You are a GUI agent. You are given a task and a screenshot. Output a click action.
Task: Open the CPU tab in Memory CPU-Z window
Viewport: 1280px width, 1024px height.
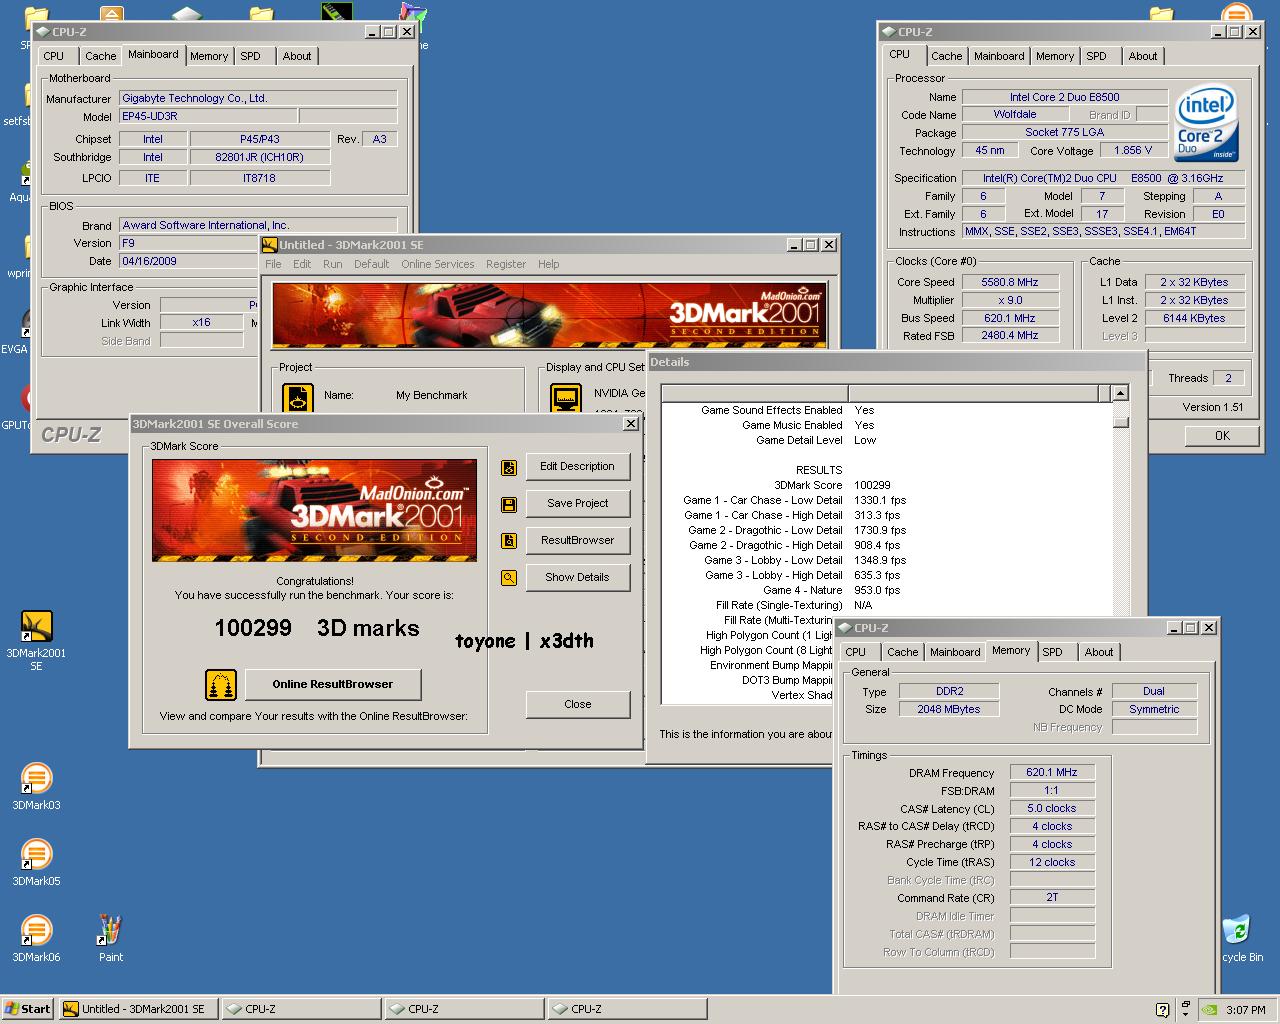(856, 652)
